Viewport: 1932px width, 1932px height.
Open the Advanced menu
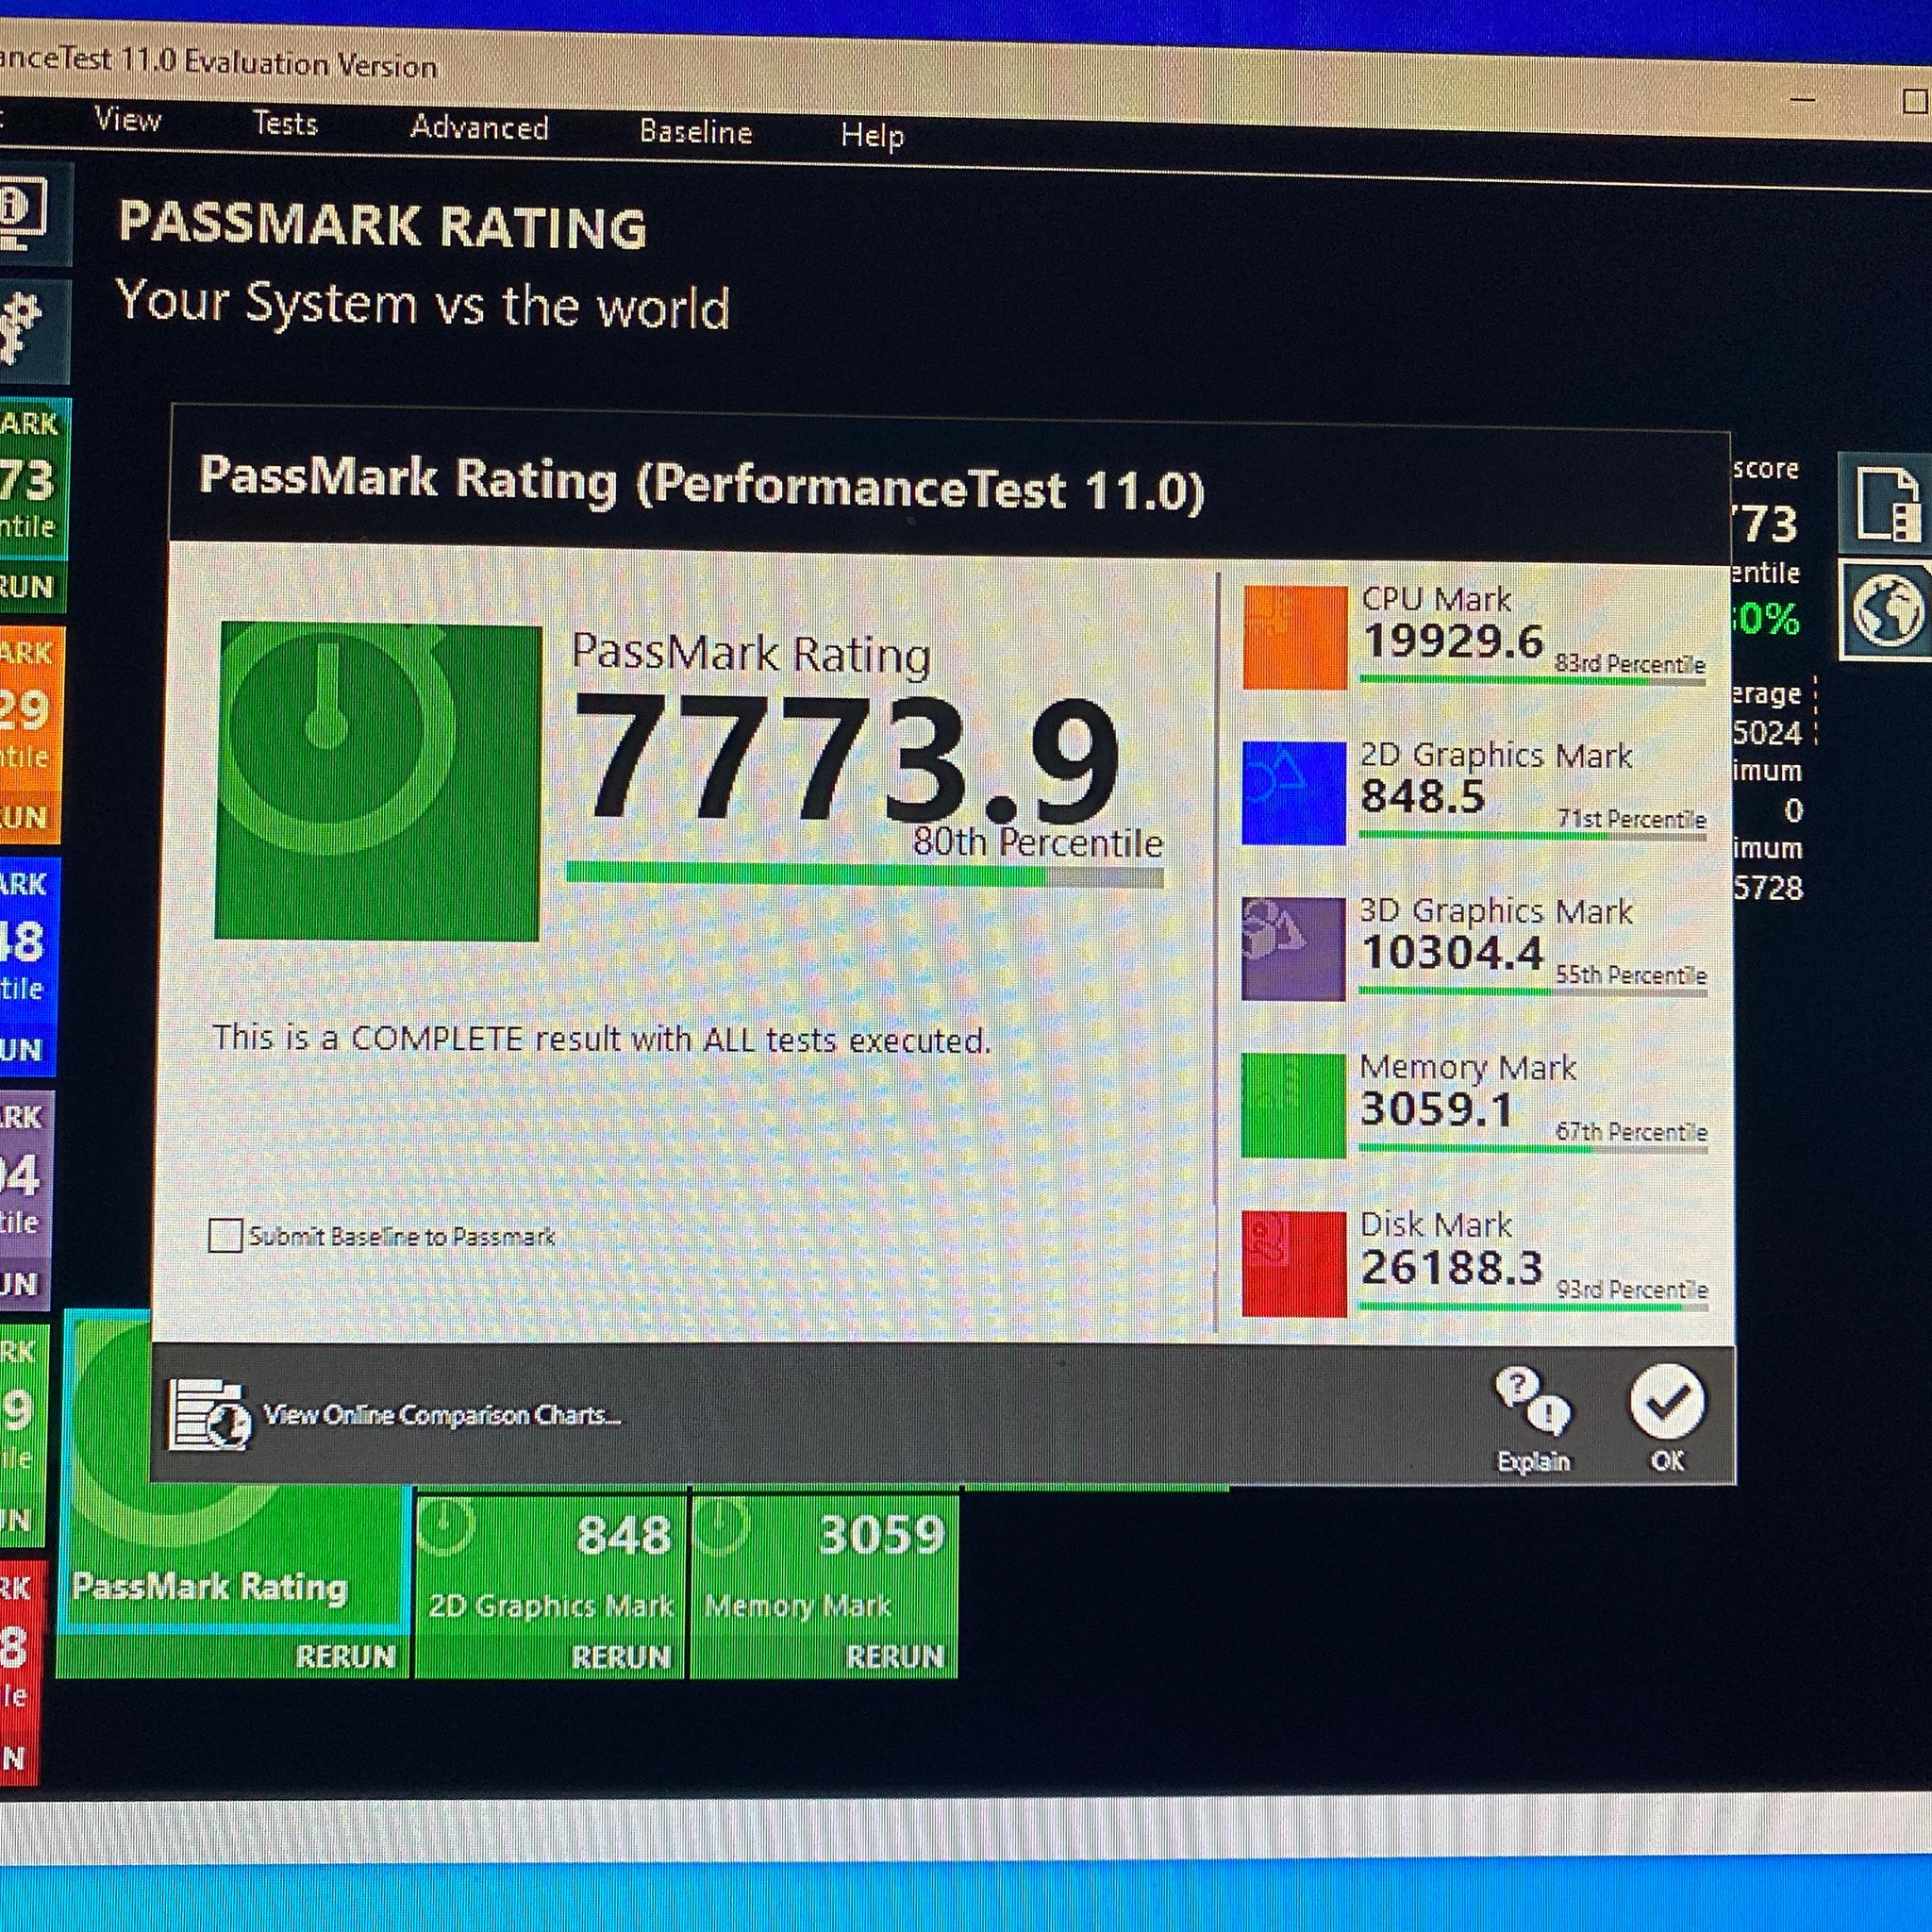coord(479,128)
